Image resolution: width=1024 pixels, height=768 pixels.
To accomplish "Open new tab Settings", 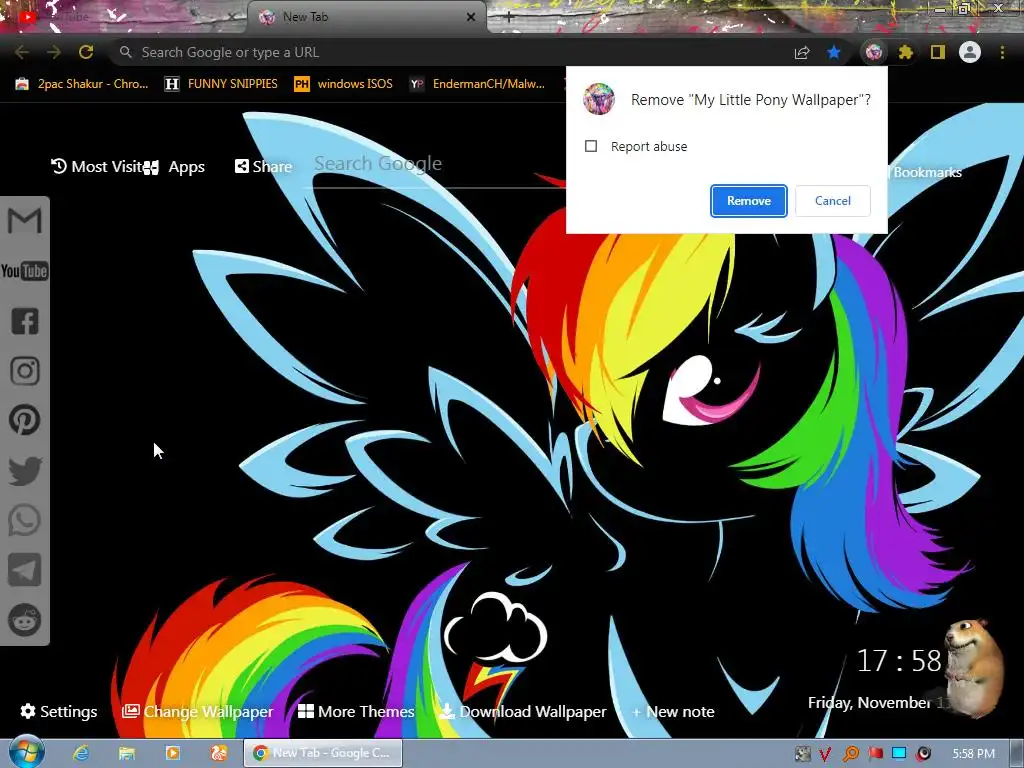I will (x=59, y=711).
